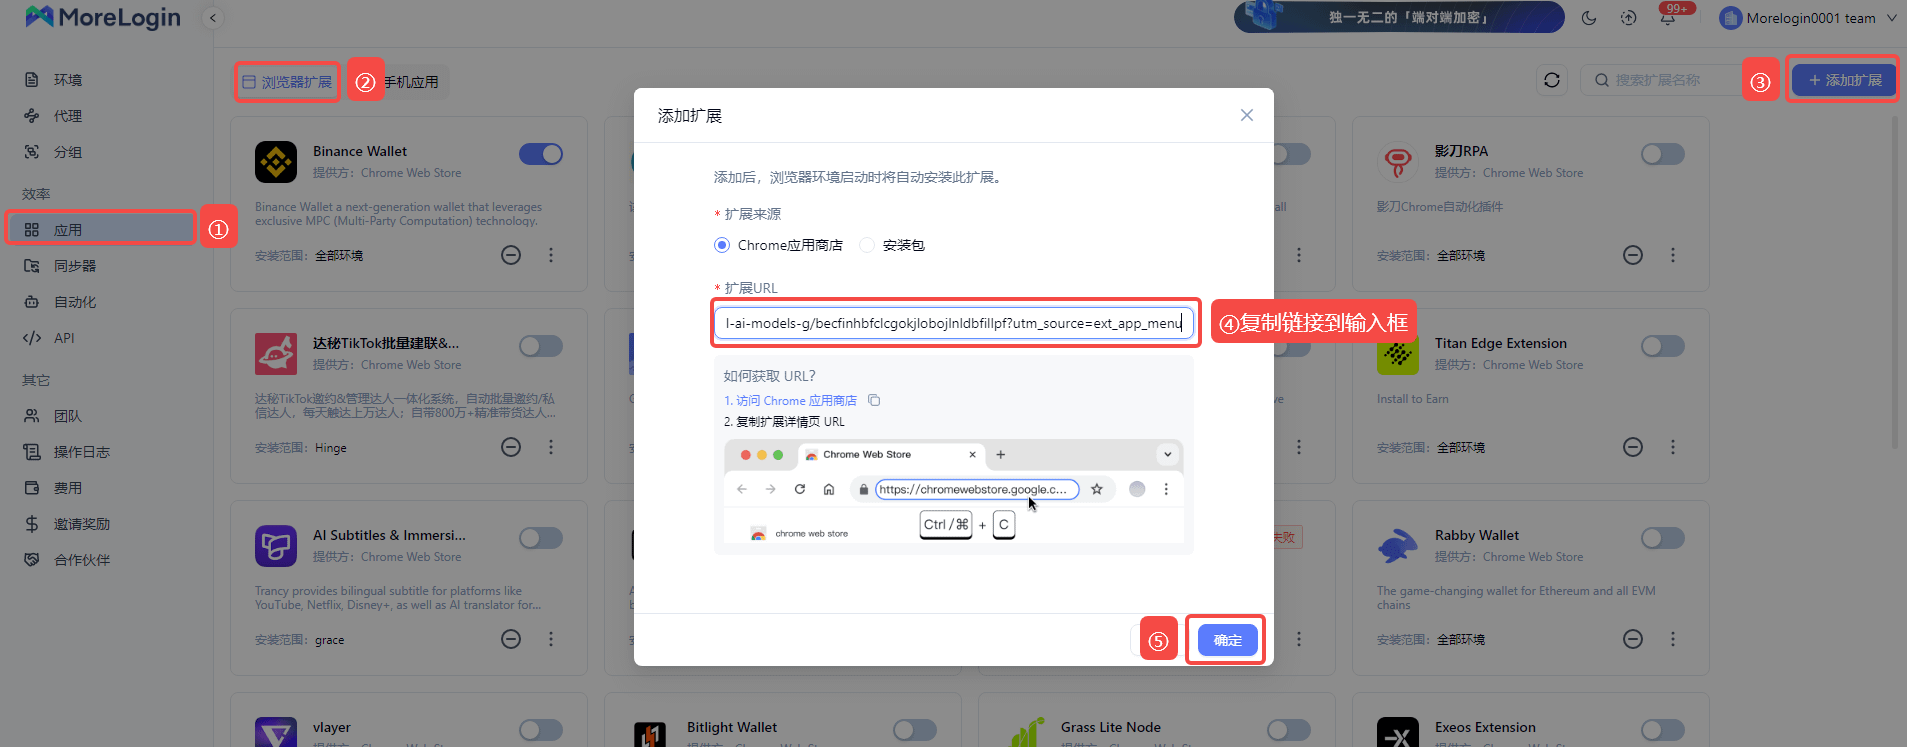Screen dimensions: 1907x747
Task: Copy the Chrome store link via copy icon
Action: click(874, 400)
